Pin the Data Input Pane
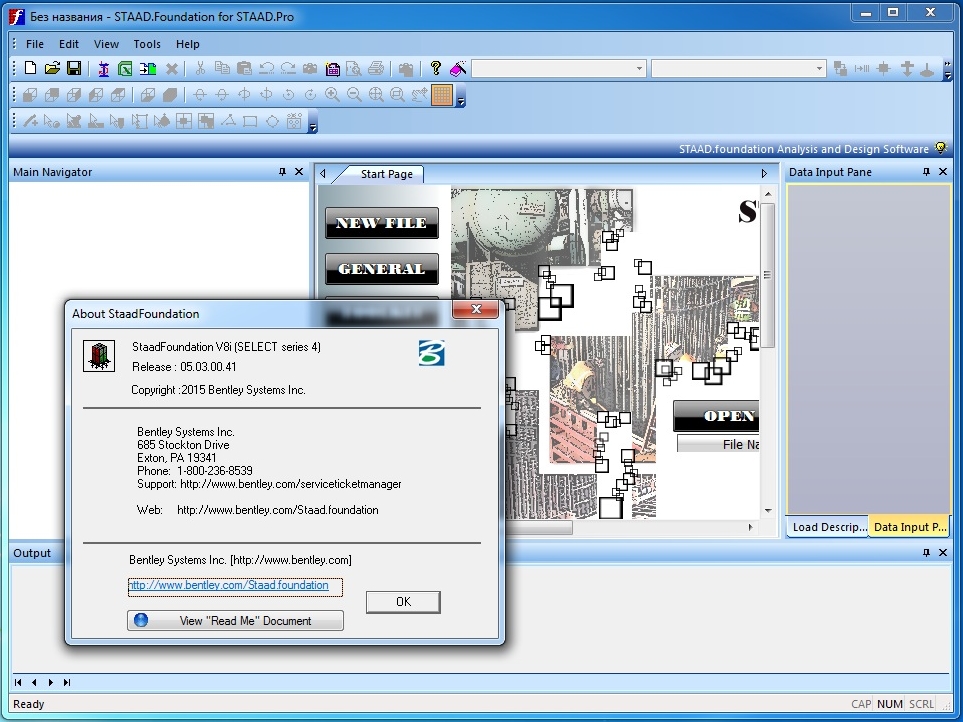The width and height of the screenshot is (963, 722). click(926, 172)
